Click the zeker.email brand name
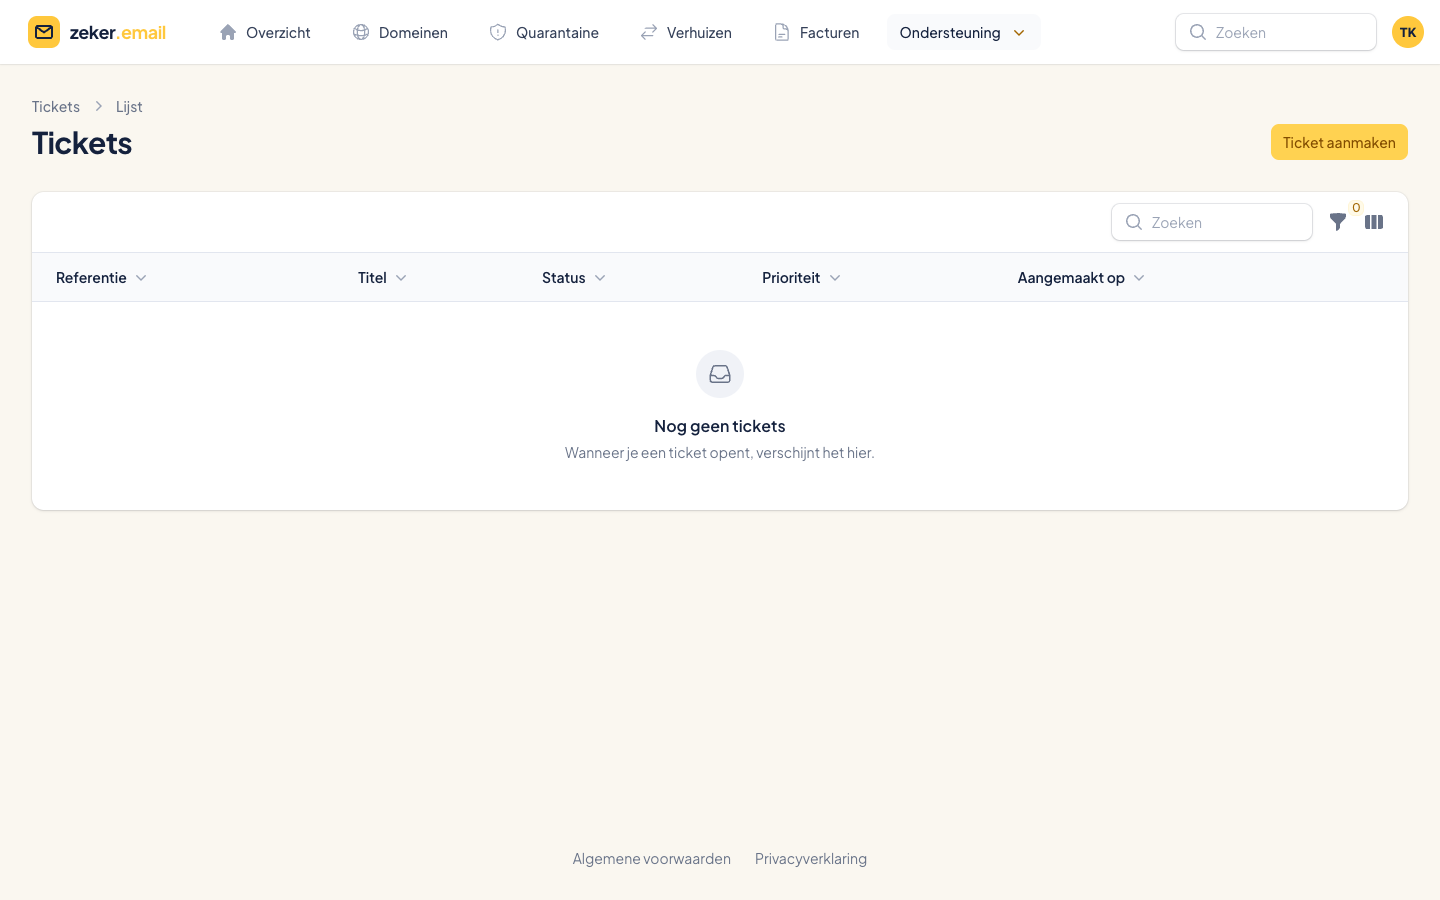 (118, 32)
